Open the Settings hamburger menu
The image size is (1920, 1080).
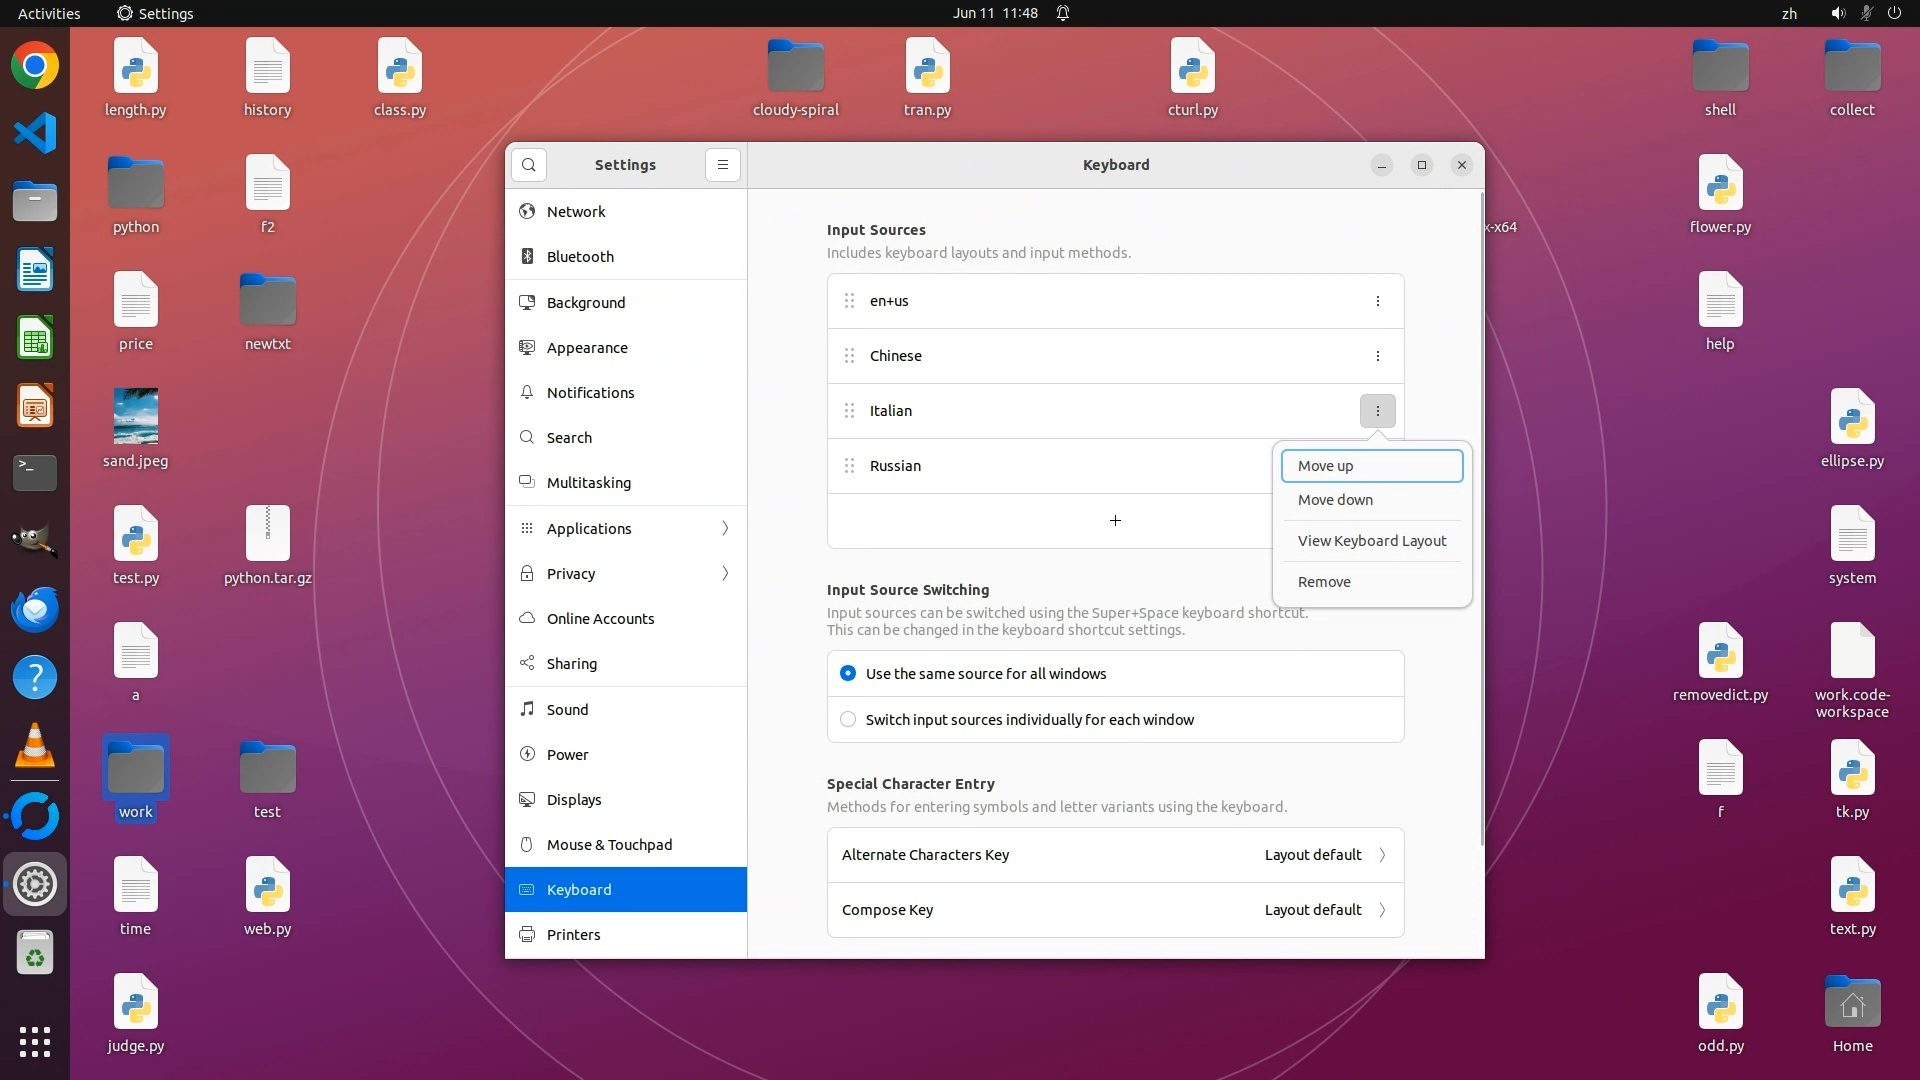[x=722, y=165]
